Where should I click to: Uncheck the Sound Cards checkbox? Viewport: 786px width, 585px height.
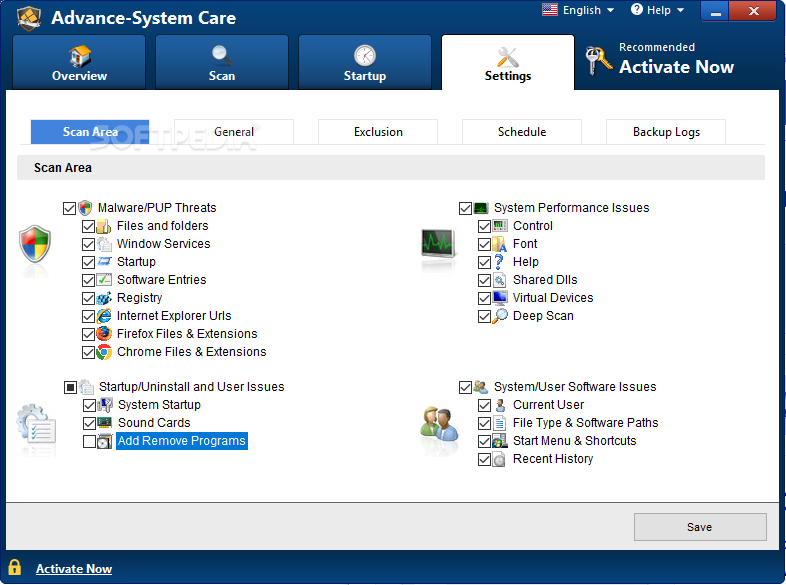pos(89,424)
